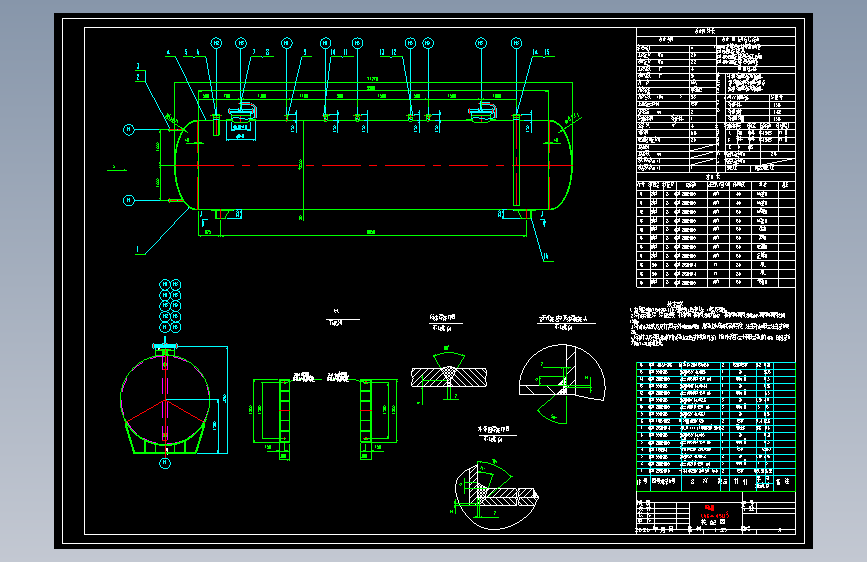Select the right elliptical head of the tank
Image resolution: width=867 pixels, height=562 pixels.
[x=561, y=165]
